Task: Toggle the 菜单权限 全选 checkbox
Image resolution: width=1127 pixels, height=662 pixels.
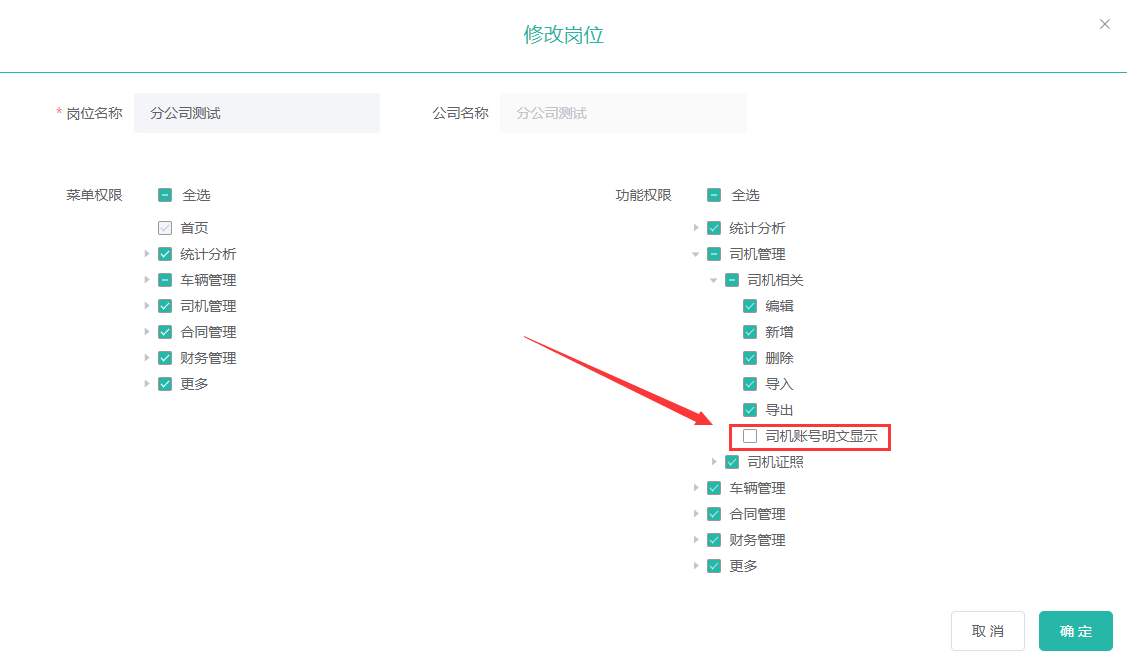Action: [165, 195]
